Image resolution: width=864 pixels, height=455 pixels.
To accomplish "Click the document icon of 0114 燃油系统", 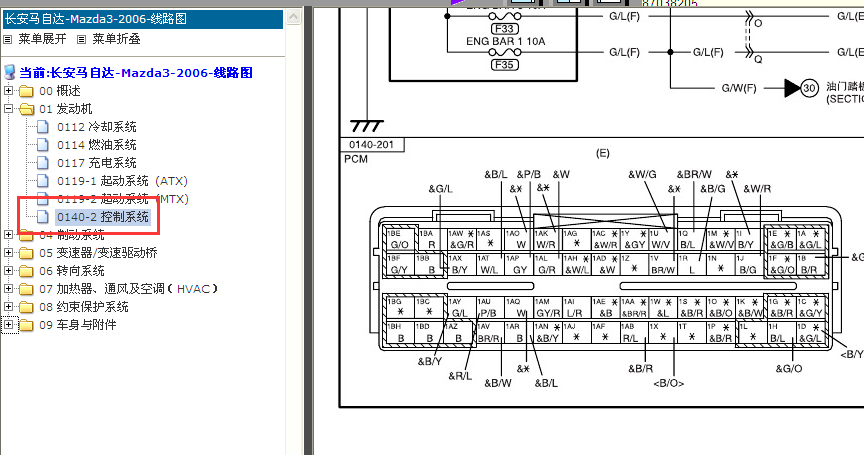I will 43,145.
